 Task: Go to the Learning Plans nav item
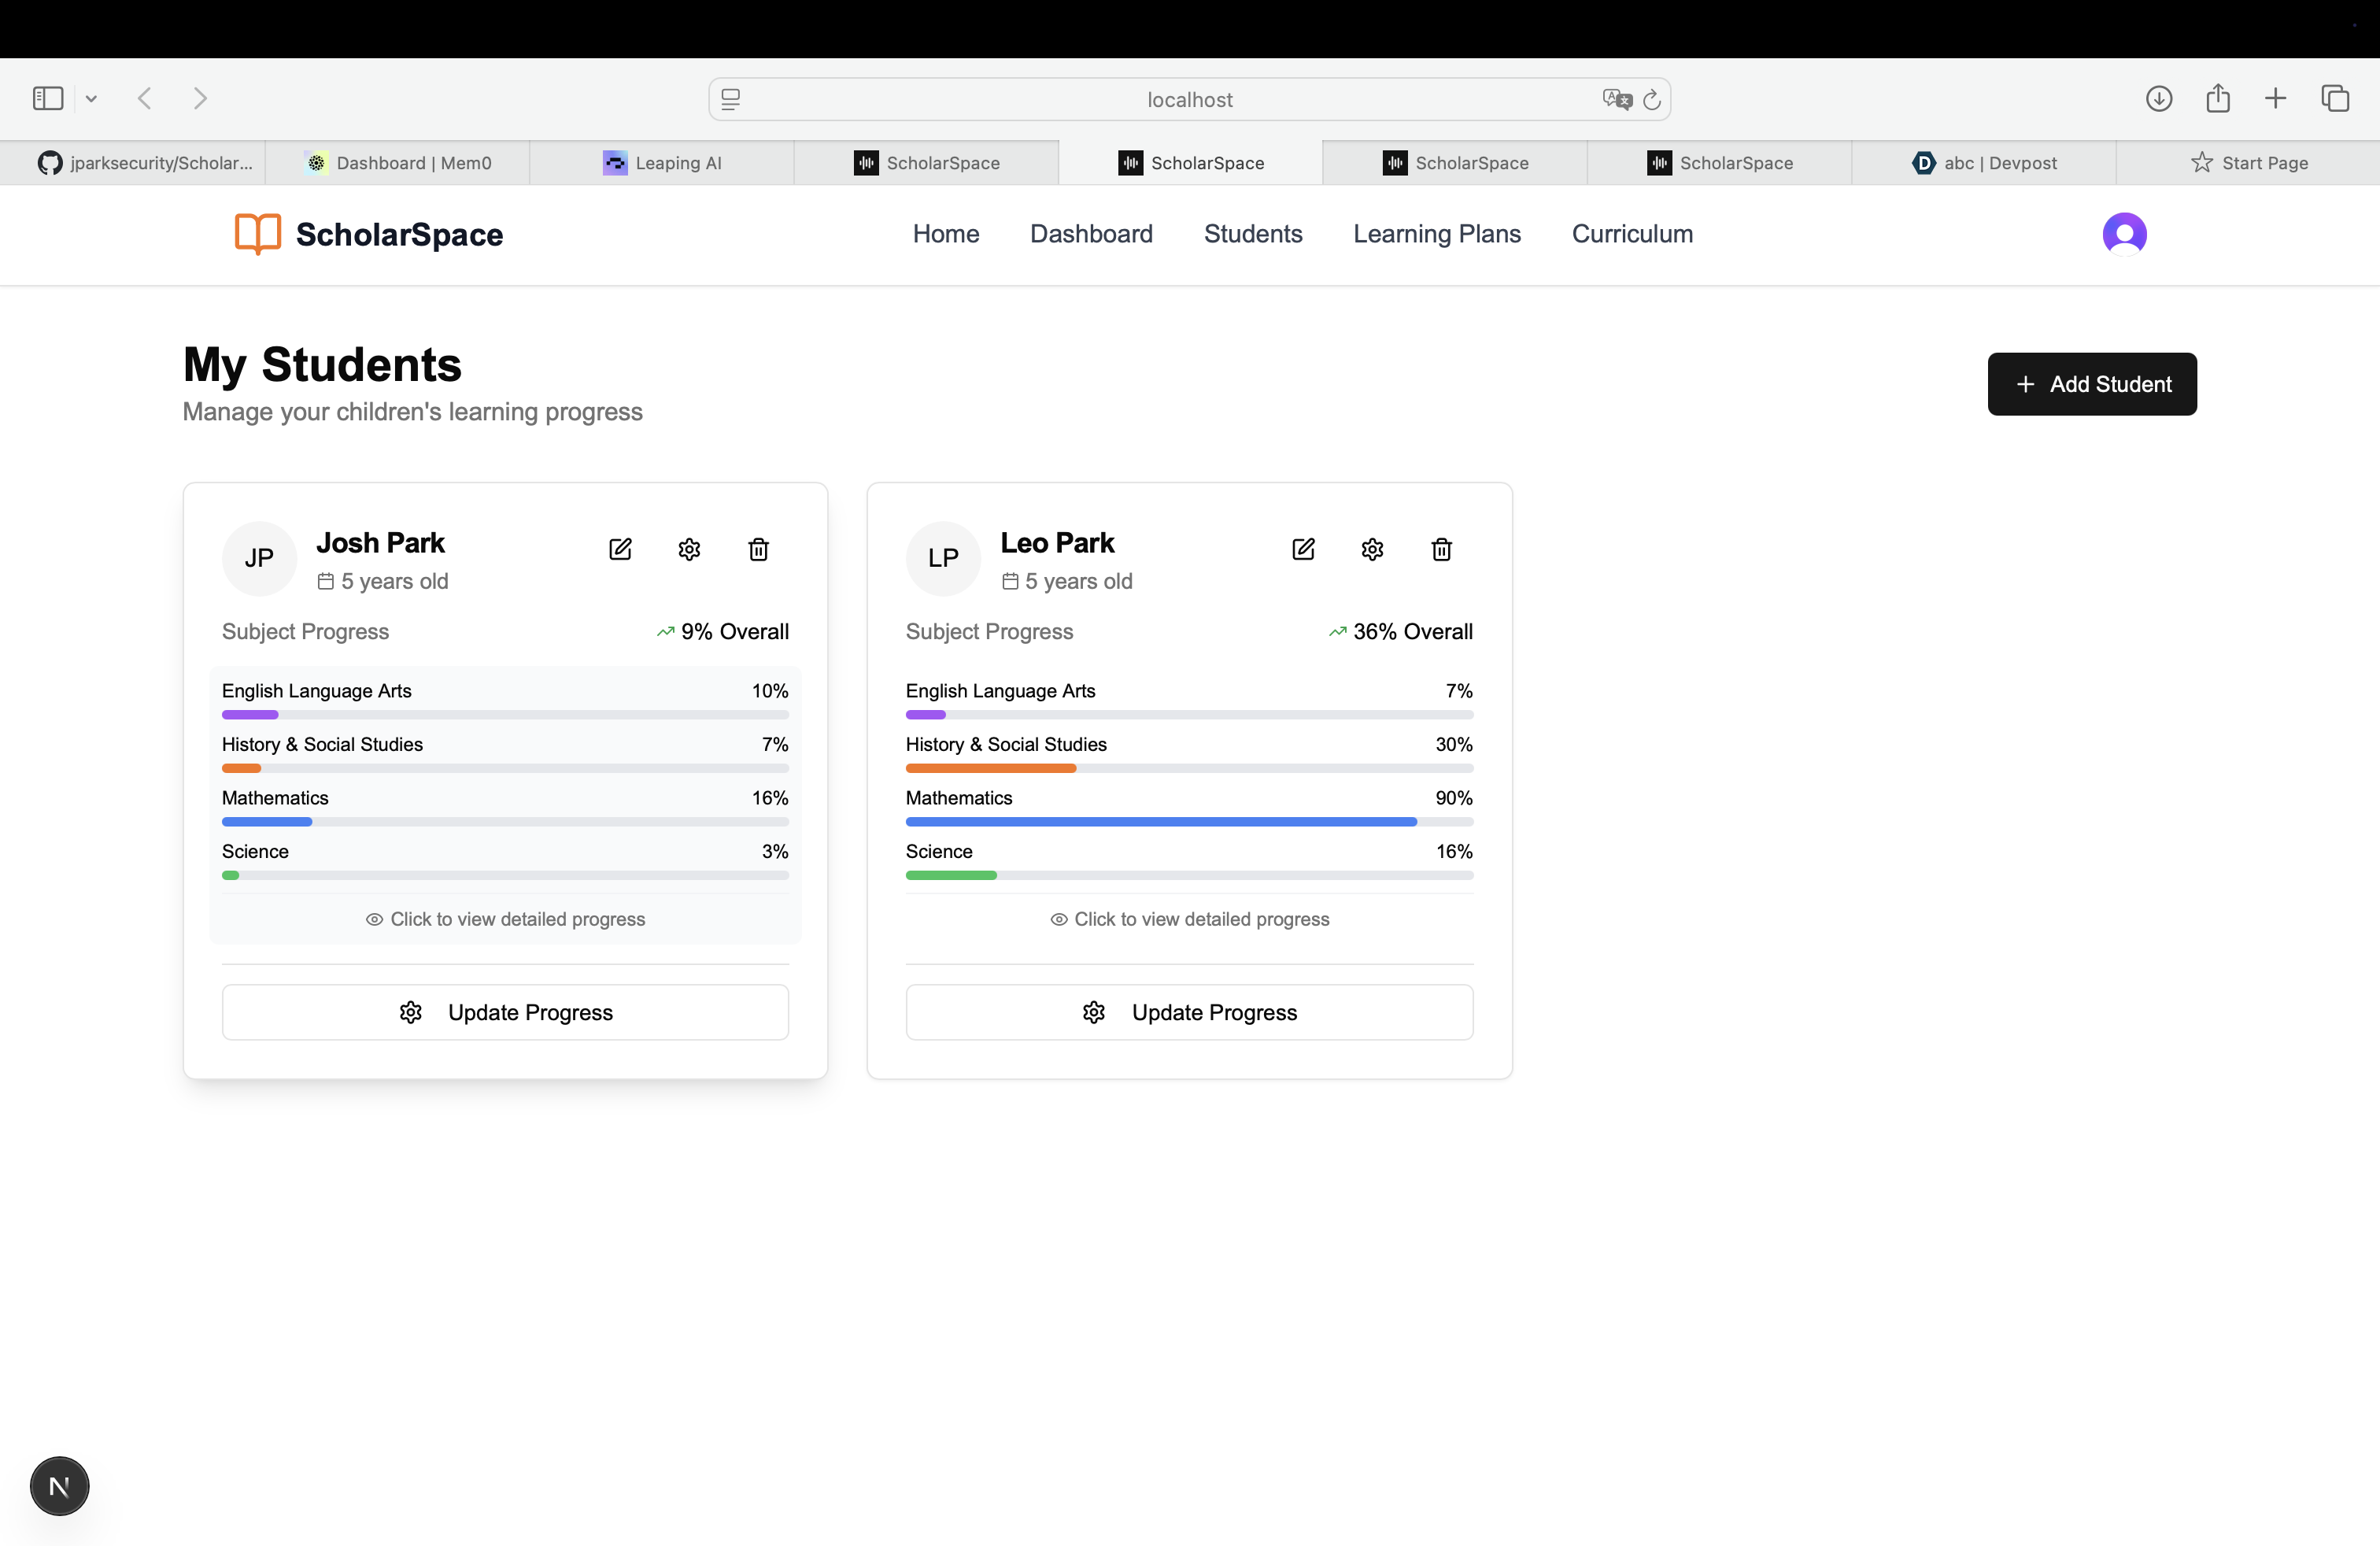1436,234
